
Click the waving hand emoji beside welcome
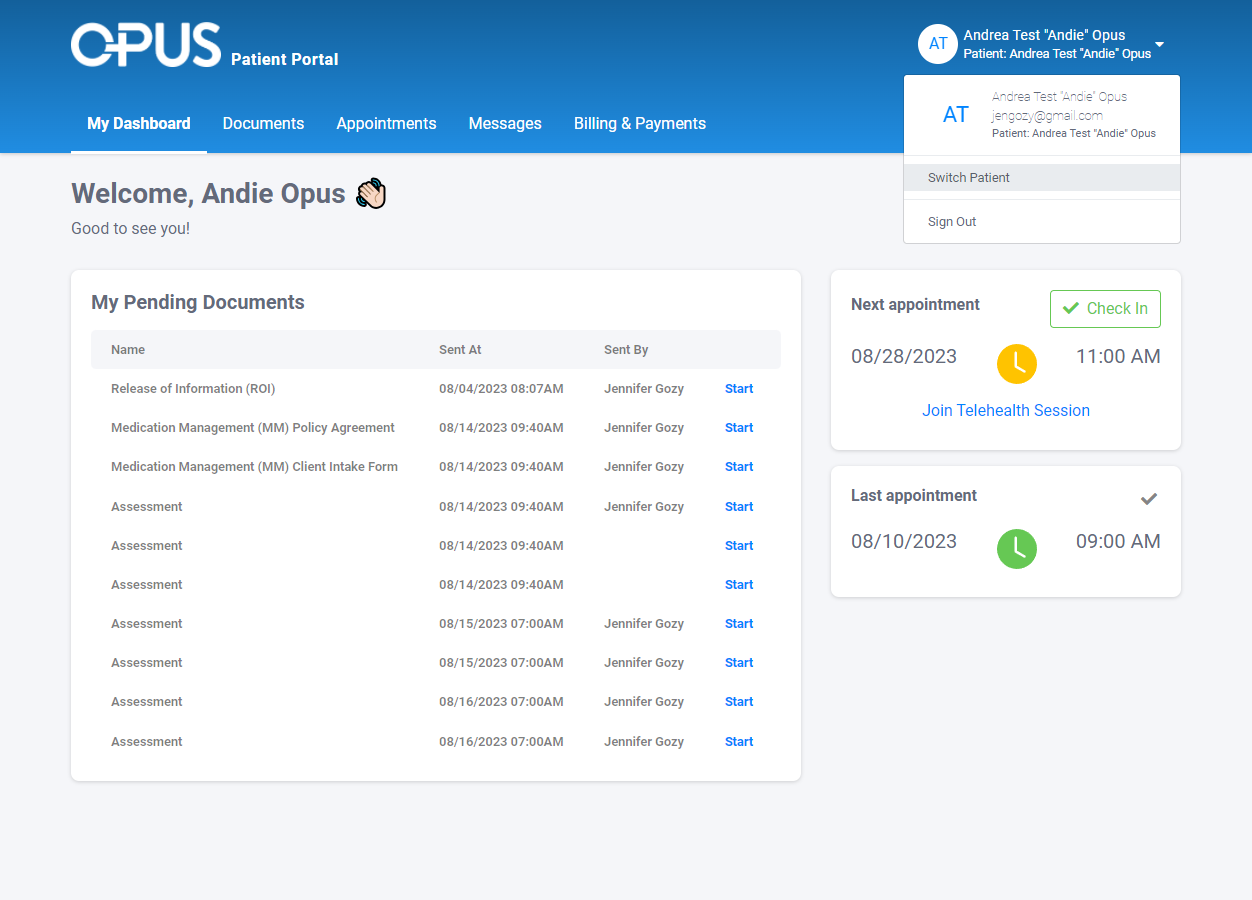(x=371, y=193)
